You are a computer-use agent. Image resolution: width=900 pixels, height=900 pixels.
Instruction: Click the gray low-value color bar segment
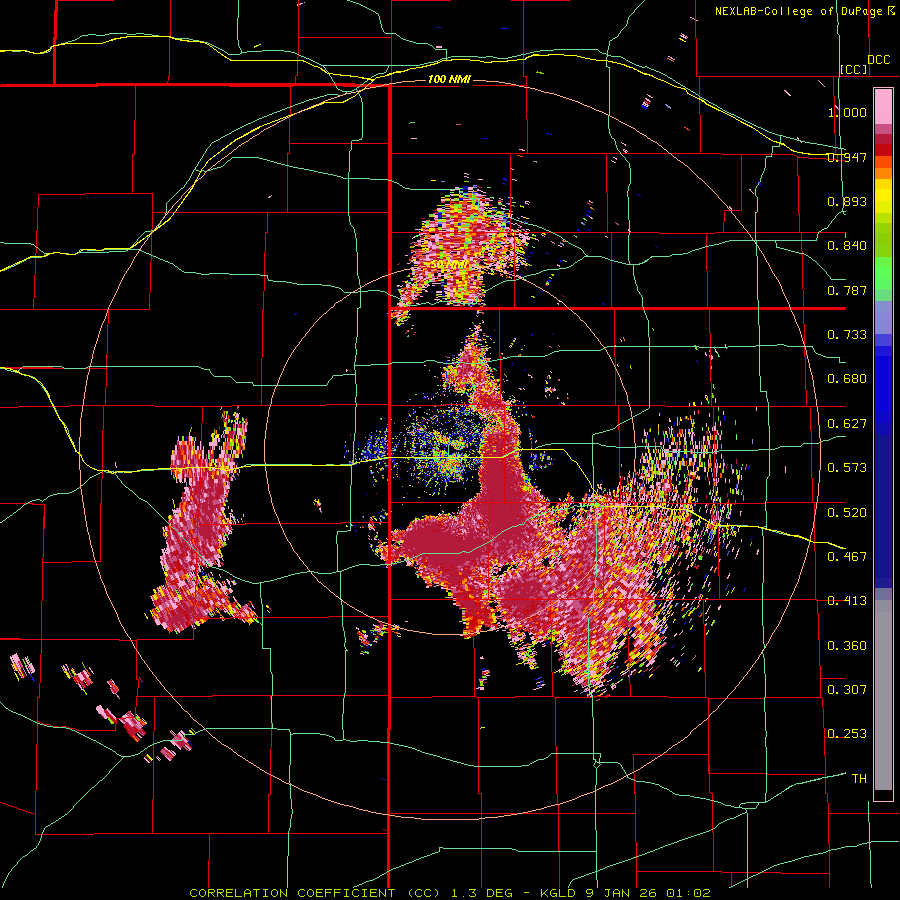click(883, 695)
